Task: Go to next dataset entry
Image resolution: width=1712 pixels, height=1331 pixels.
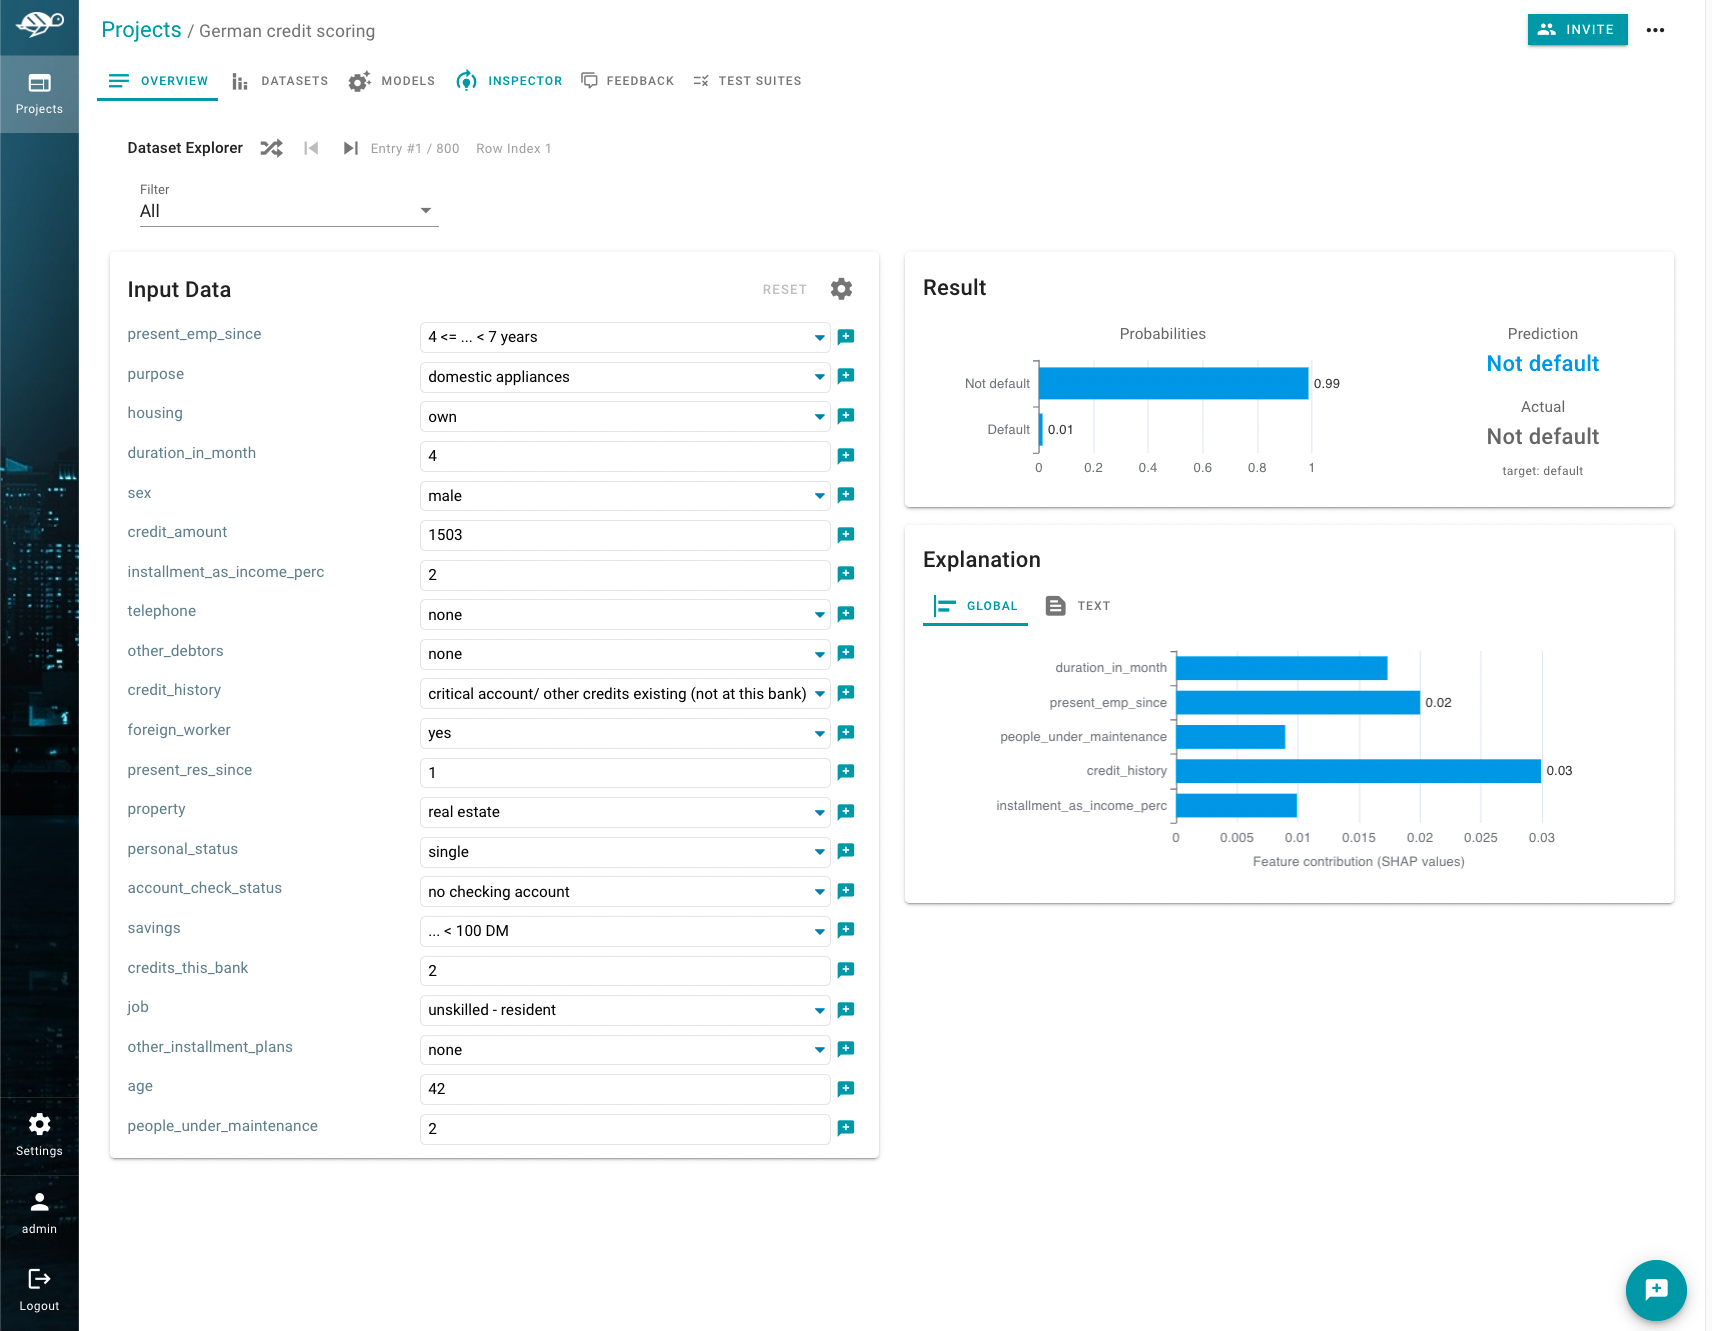Action: (x=350, y=148)
